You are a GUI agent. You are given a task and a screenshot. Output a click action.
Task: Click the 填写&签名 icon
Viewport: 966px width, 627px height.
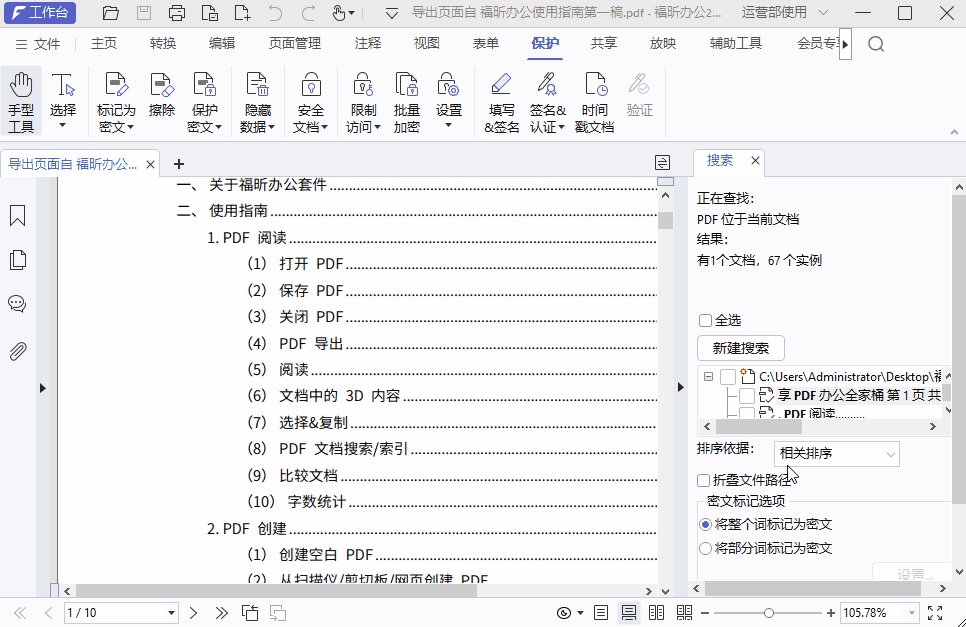pyautogui.click(x=500, y=100)
